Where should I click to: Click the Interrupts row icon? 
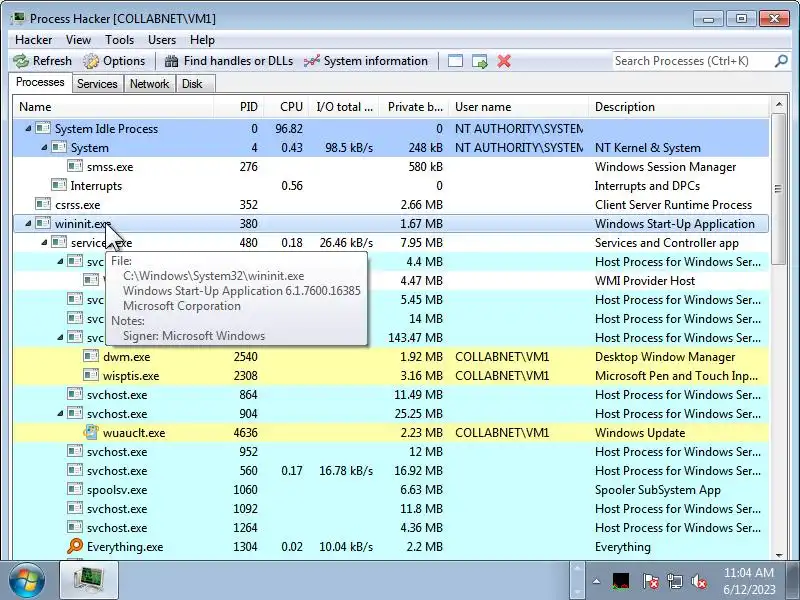pos(59,185)
